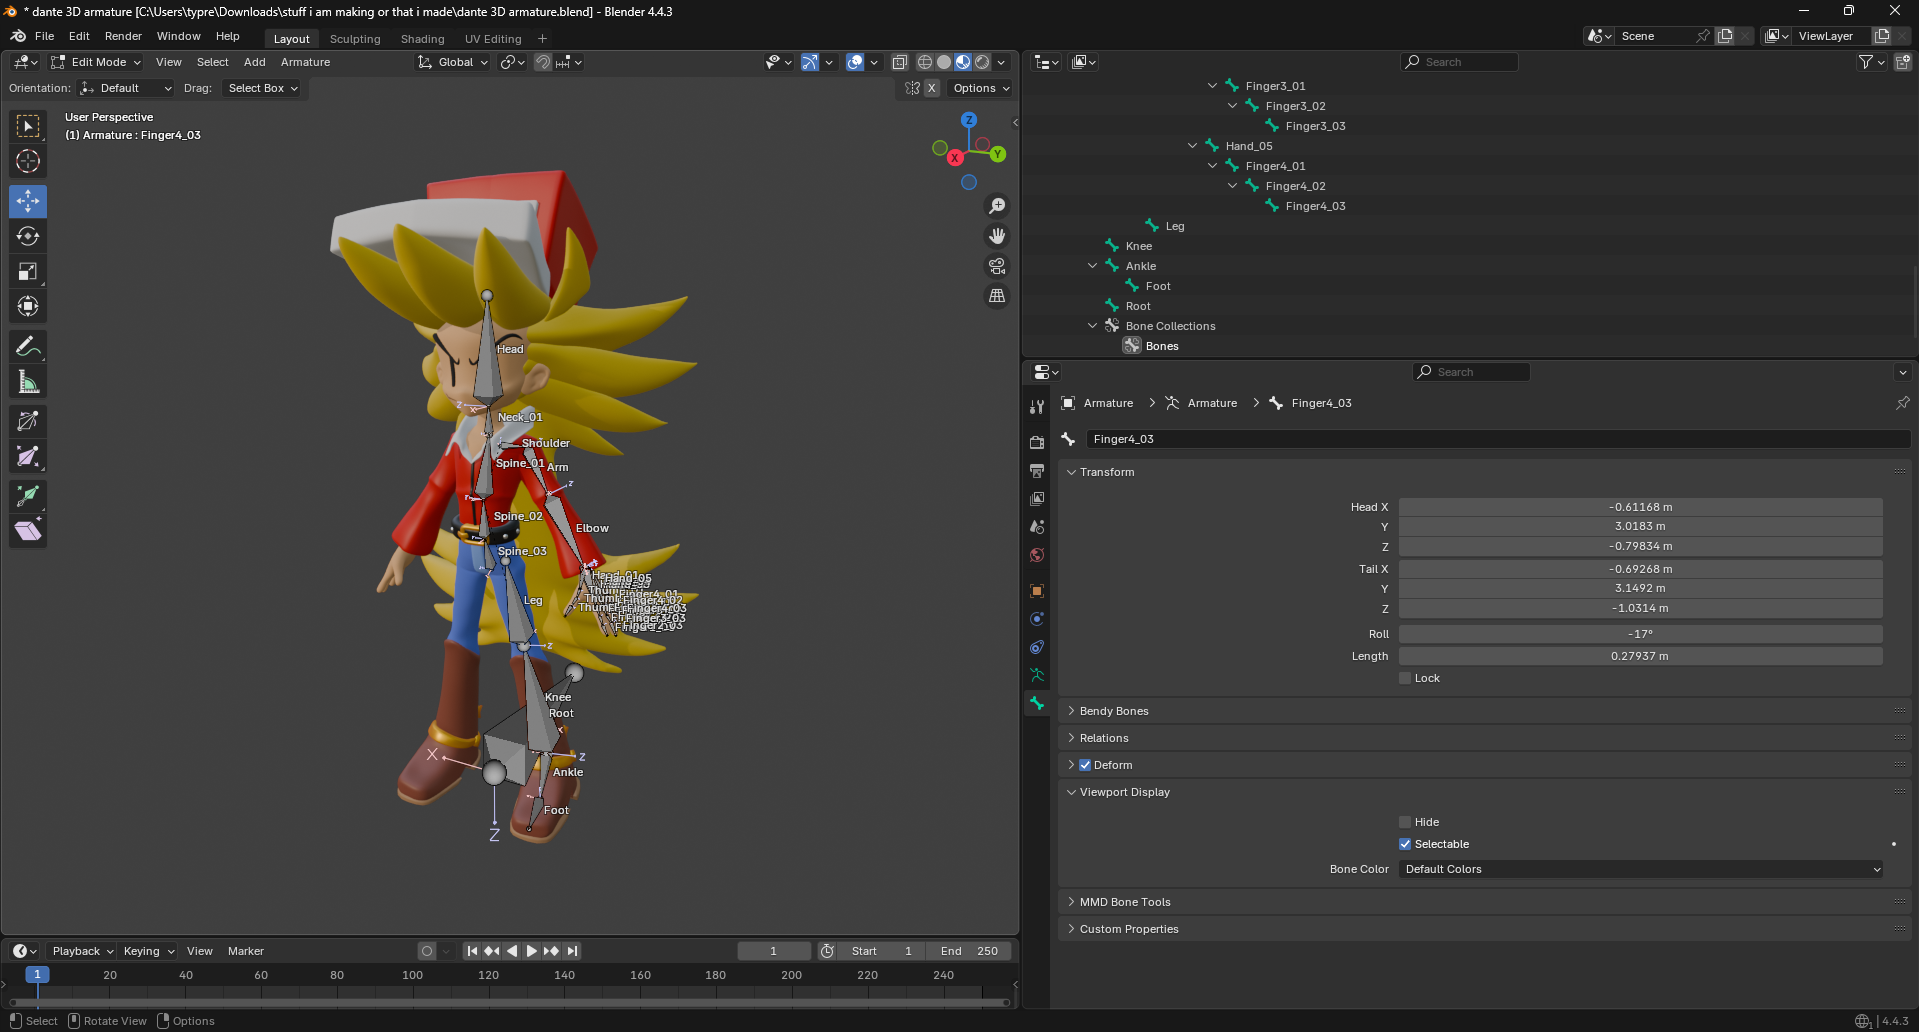Toggle X-axis mirror button in viewport header
1919x1032 pixels.
[x=932, y=88]
